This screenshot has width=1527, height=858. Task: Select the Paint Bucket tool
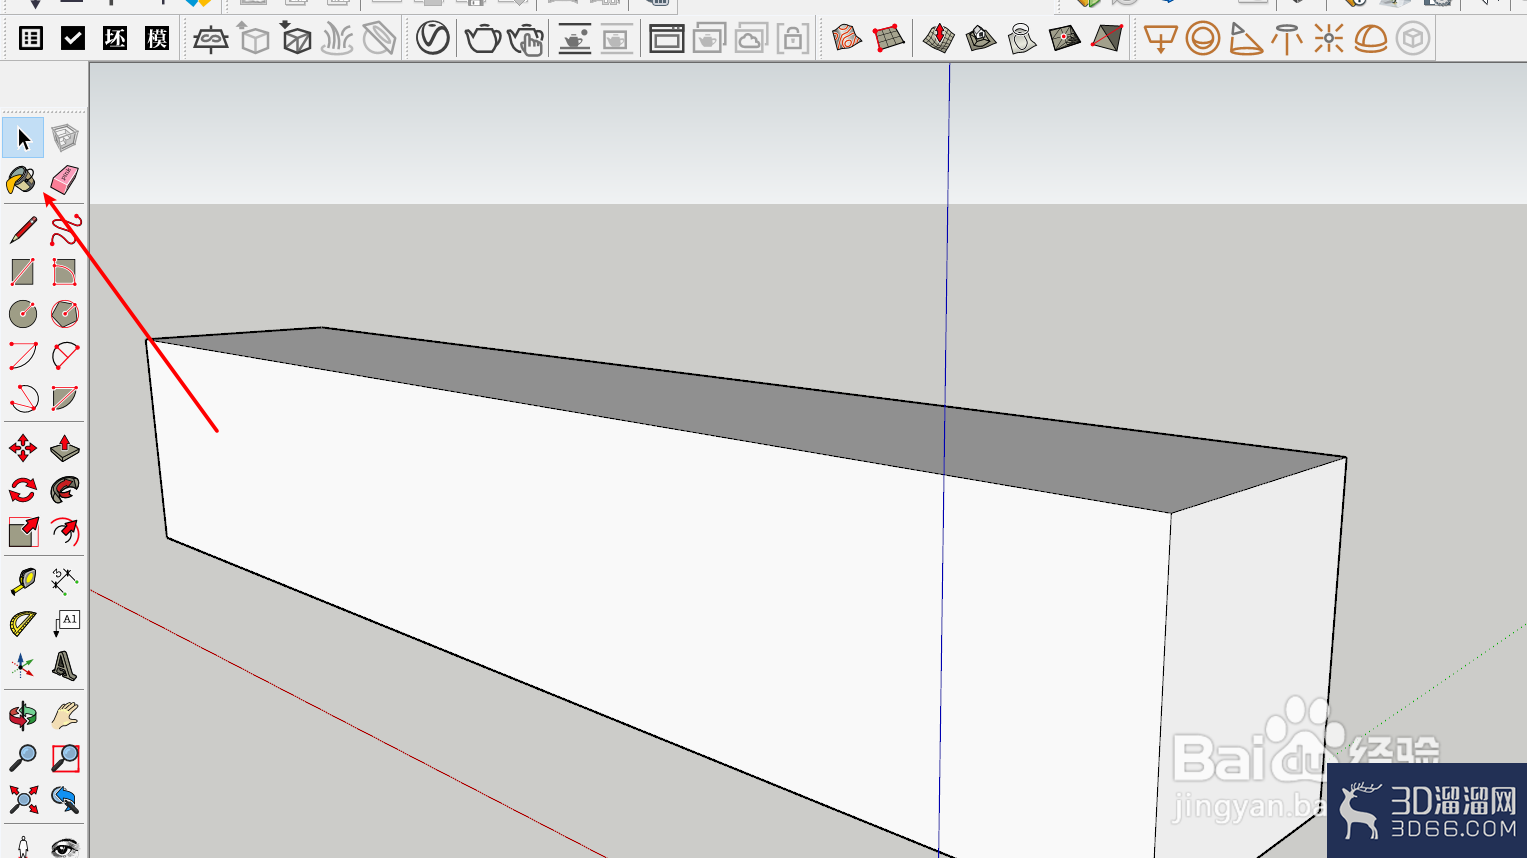pyautogui.click(x=21, y=180)
